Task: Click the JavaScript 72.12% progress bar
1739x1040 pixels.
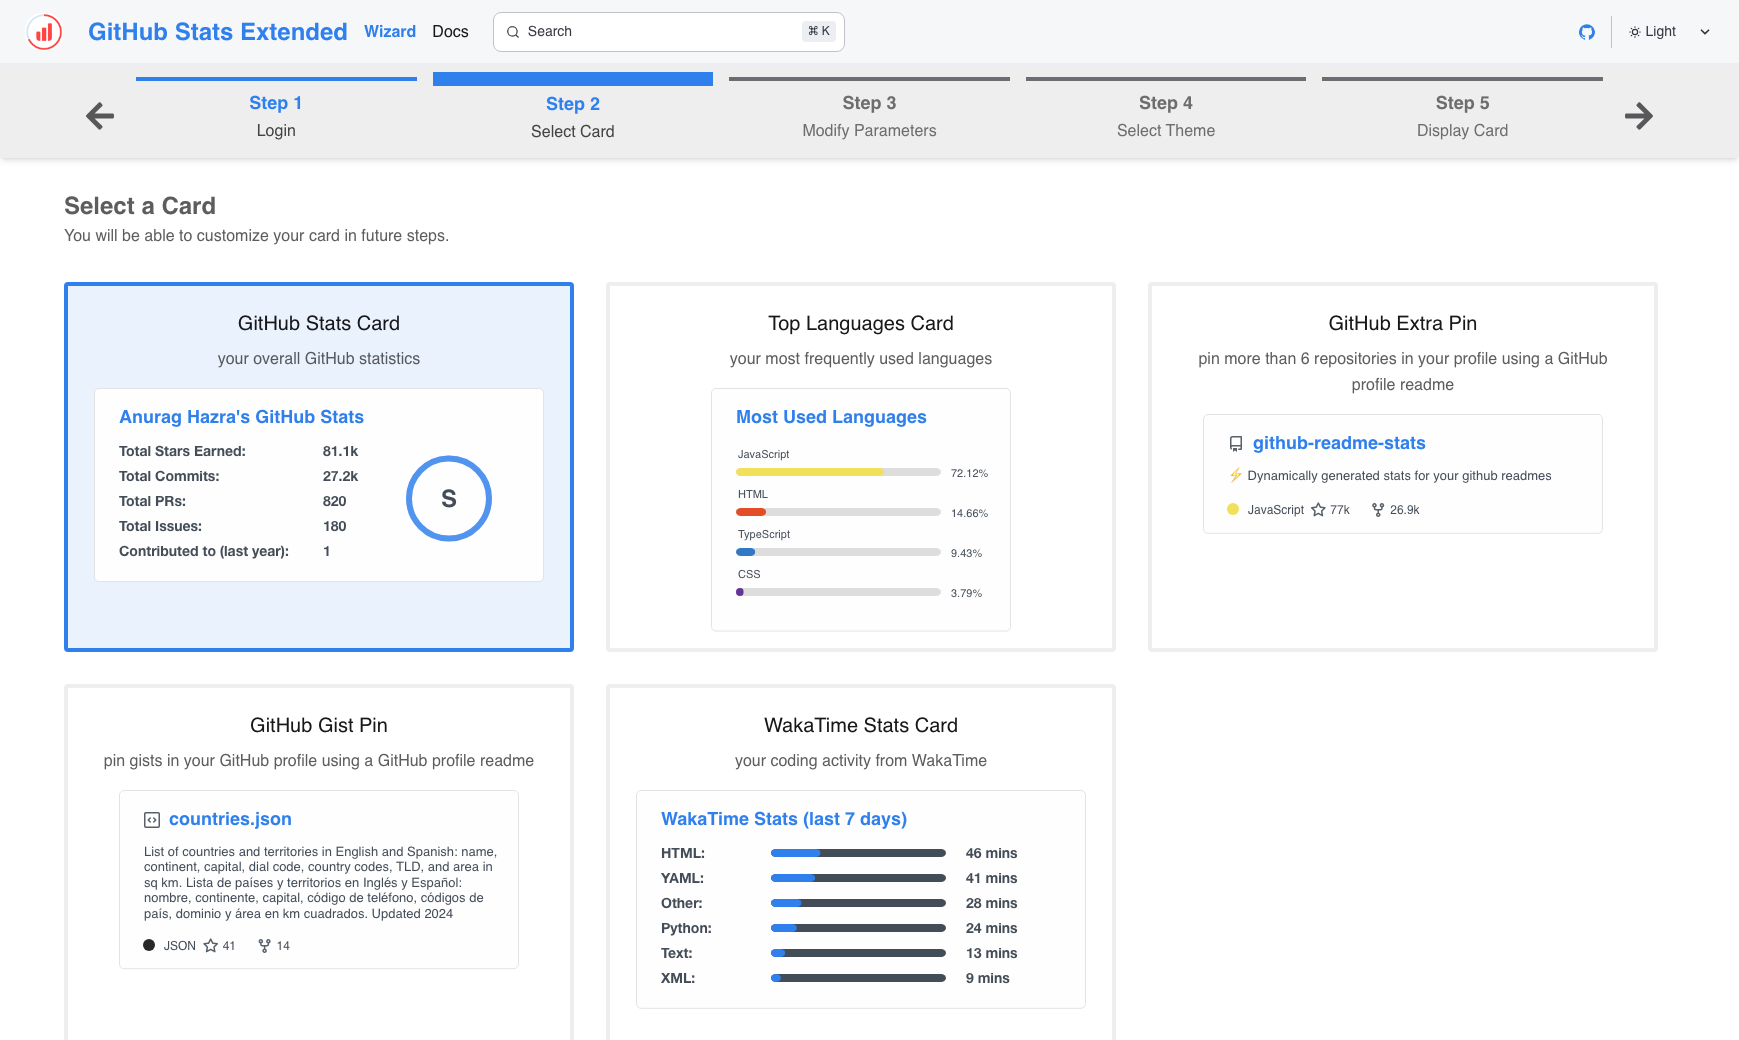Action: point(838,472)
